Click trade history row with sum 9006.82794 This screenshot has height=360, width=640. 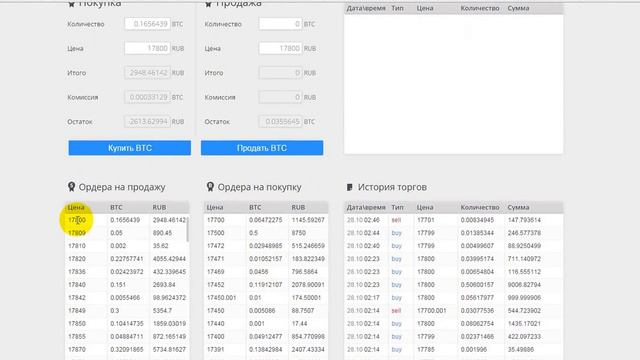(x=453, y=285)
